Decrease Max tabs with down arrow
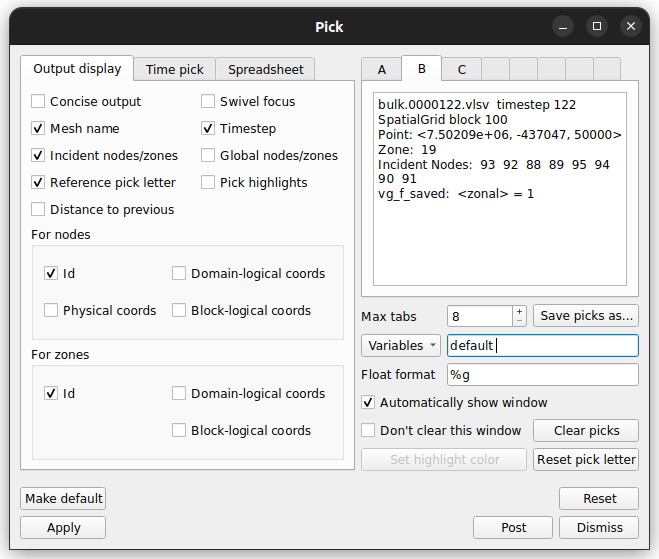Screen dimensions: 659x559 click(x=519, y=321)
